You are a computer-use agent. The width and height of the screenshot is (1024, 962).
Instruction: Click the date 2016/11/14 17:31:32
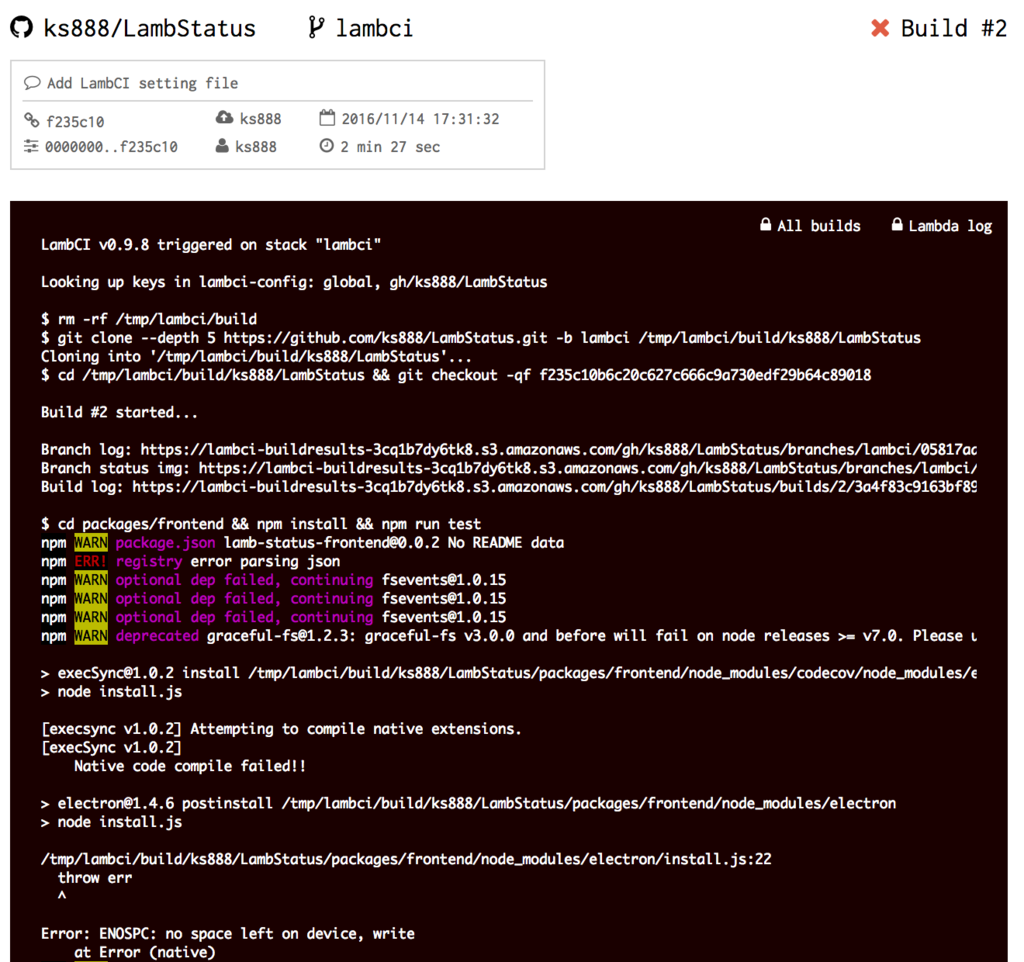pos(421,119)
